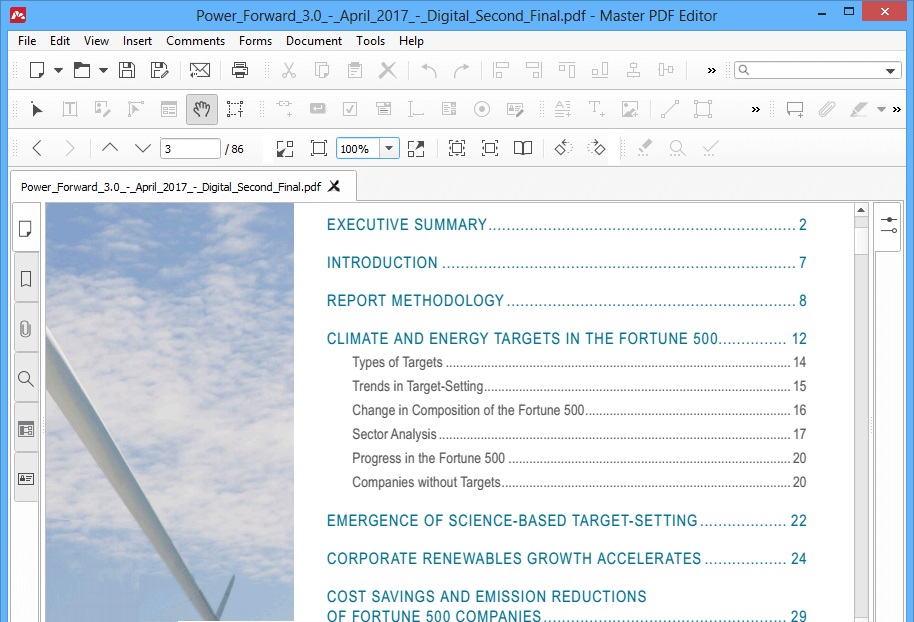The height and width of the screenshot is (622, 914).
Task: Open the search box dropdown arrow
Action: (890, 71)
